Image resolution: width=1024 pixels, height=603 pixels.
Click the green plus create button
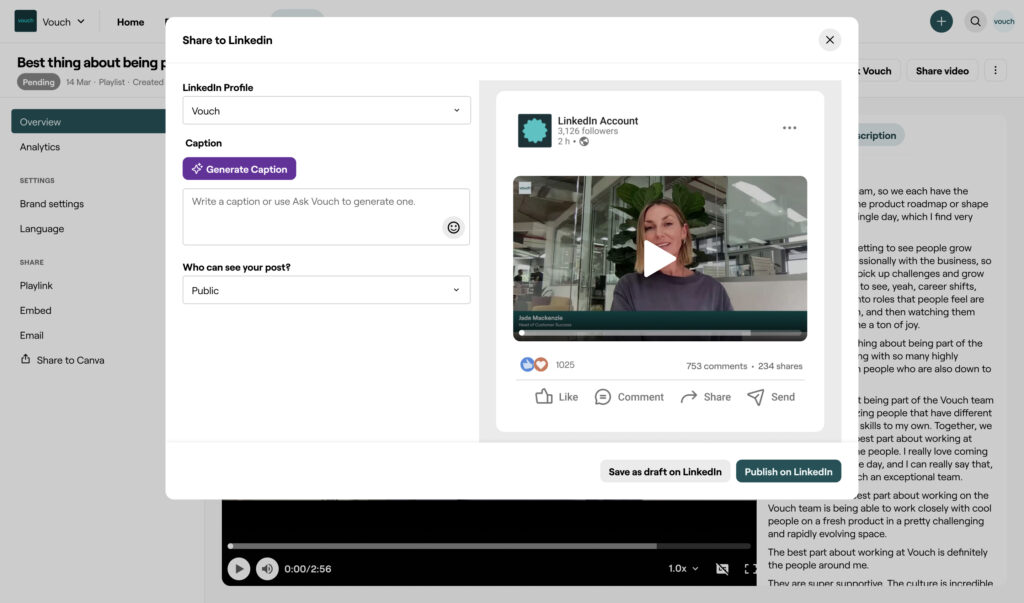point(941,22)
